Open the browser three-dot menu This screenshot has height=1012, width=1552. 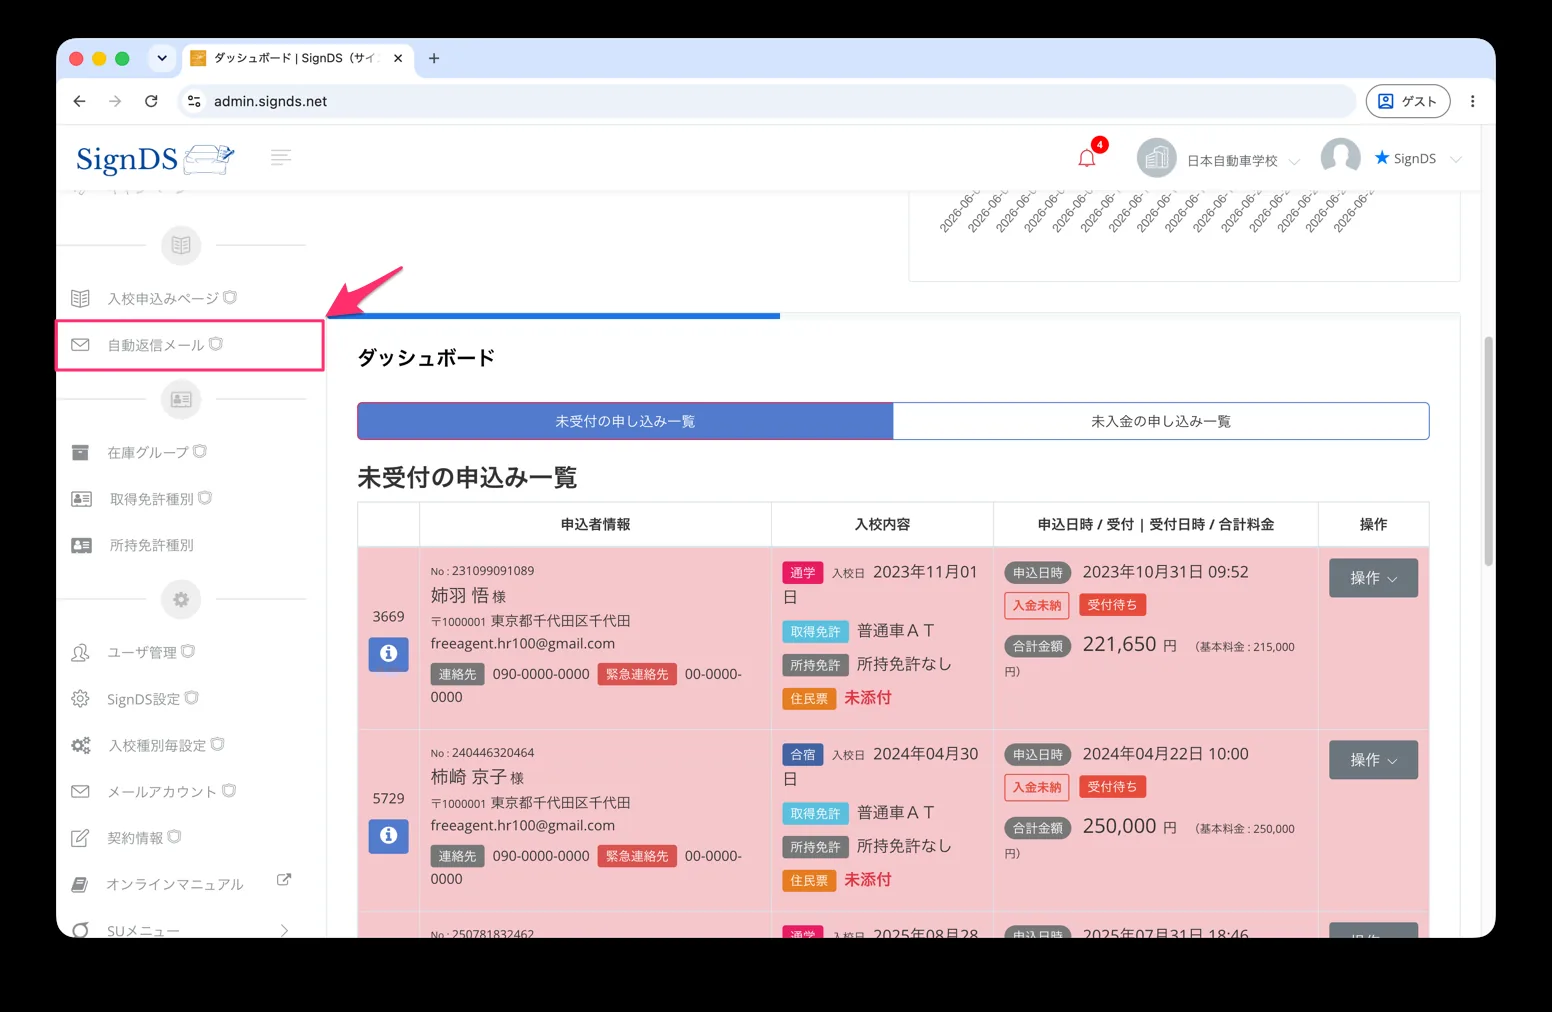pos(1472,101)
